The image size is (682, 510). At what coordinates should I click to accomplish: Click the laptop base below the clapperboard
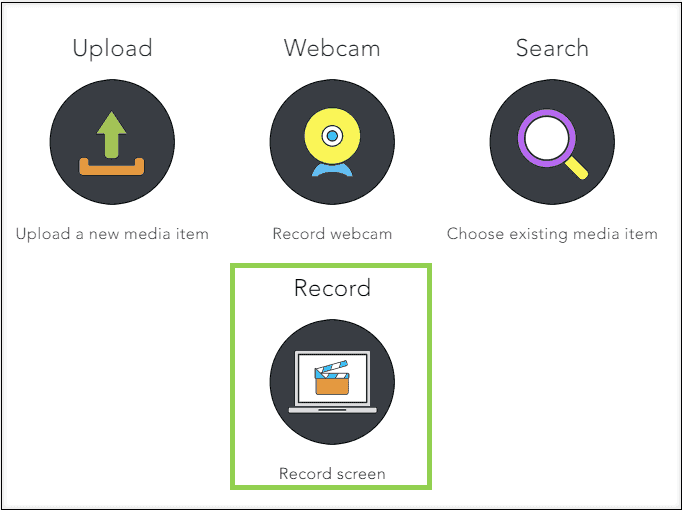[x=333, y=410]
